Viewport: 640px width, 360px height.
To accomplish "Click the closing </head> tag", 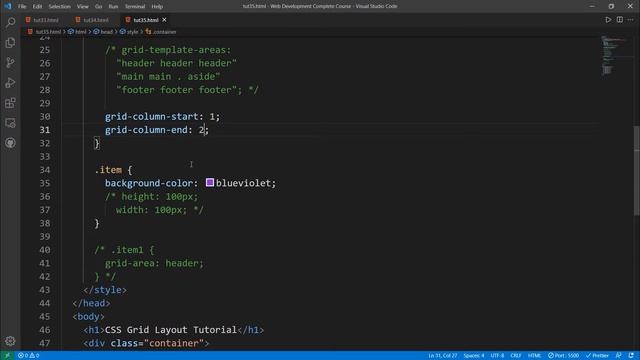I will (91, 303).
